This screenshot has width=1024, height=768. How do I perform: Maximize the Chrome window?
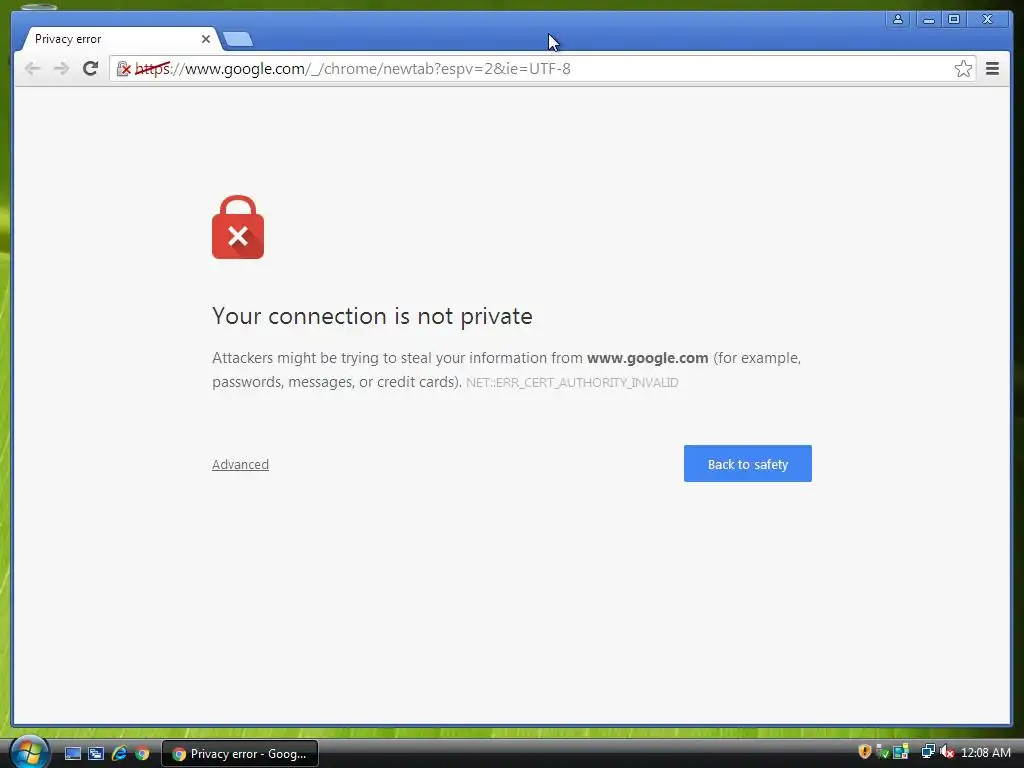coord(954,20)
